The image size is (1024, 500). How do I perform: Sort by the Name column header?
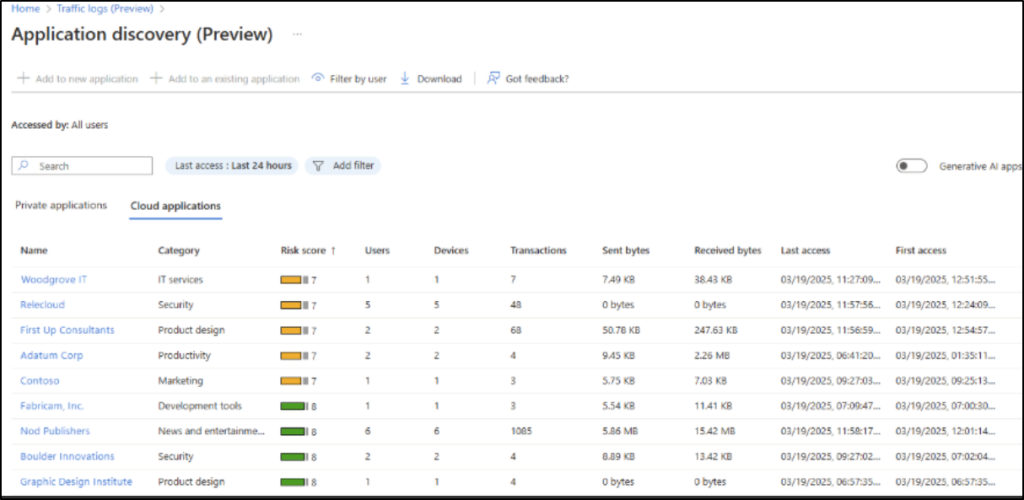point(34,251)
